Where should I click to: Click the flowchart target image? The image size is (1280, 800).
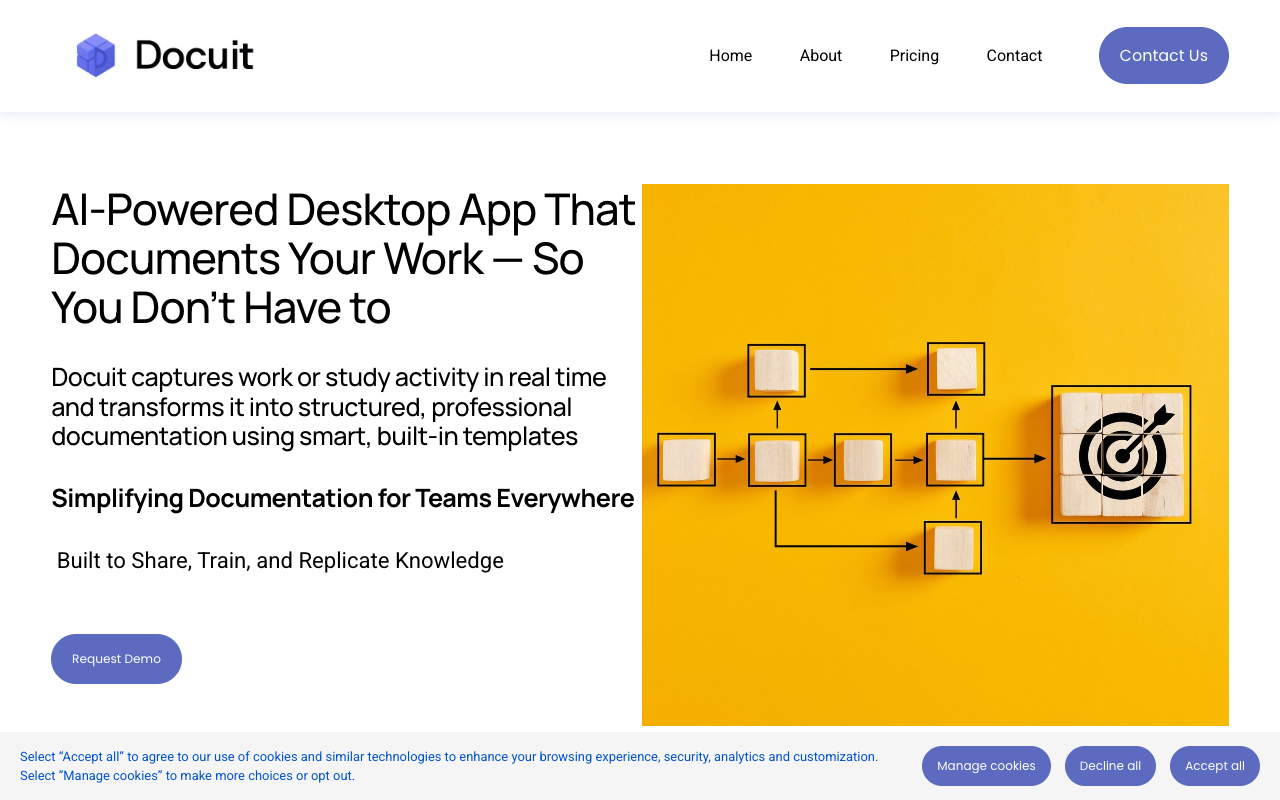(935, 454)
